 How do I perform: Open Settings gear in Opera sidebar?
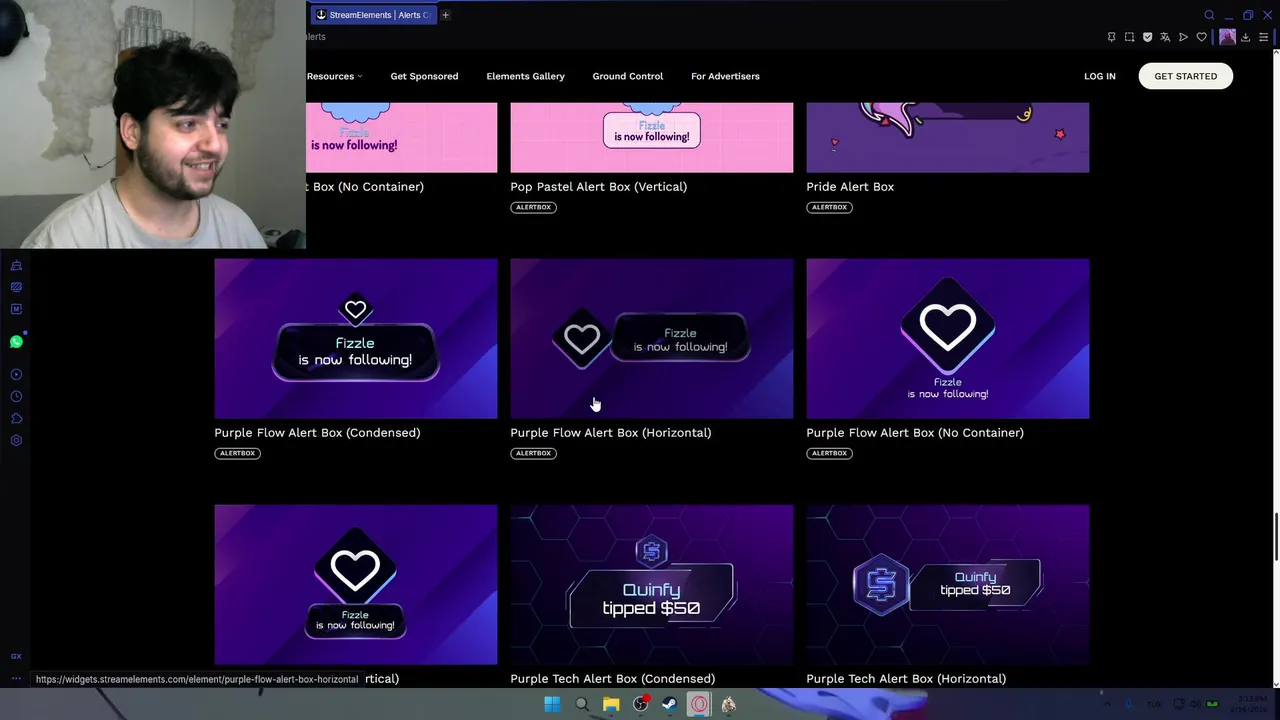click(x=16, y=440)
